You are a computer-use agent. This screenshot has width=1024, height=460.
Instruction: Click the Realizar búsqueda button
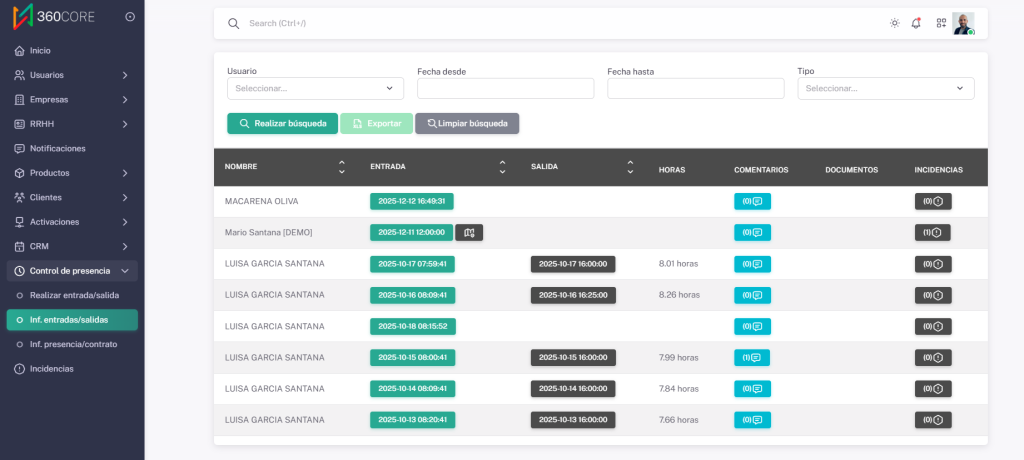coord(282,123)
